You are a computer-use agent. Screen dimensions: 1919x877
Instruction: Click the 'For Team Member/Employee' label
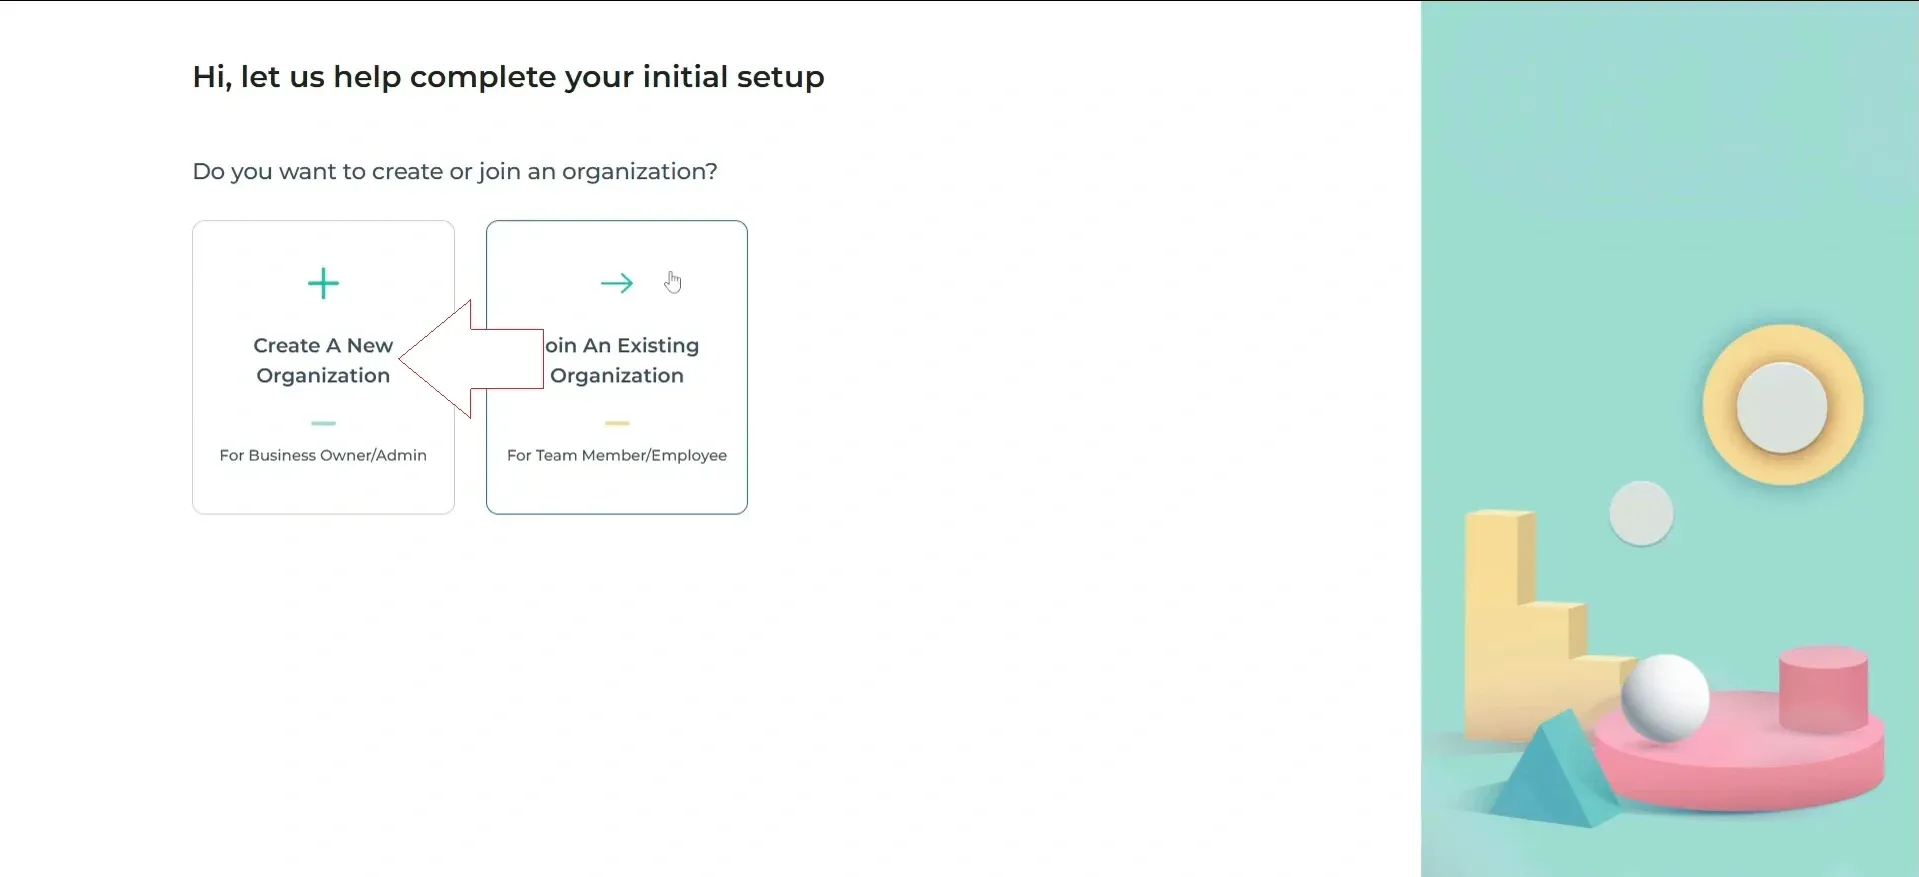pyautogui.click(x=617, y=455)
